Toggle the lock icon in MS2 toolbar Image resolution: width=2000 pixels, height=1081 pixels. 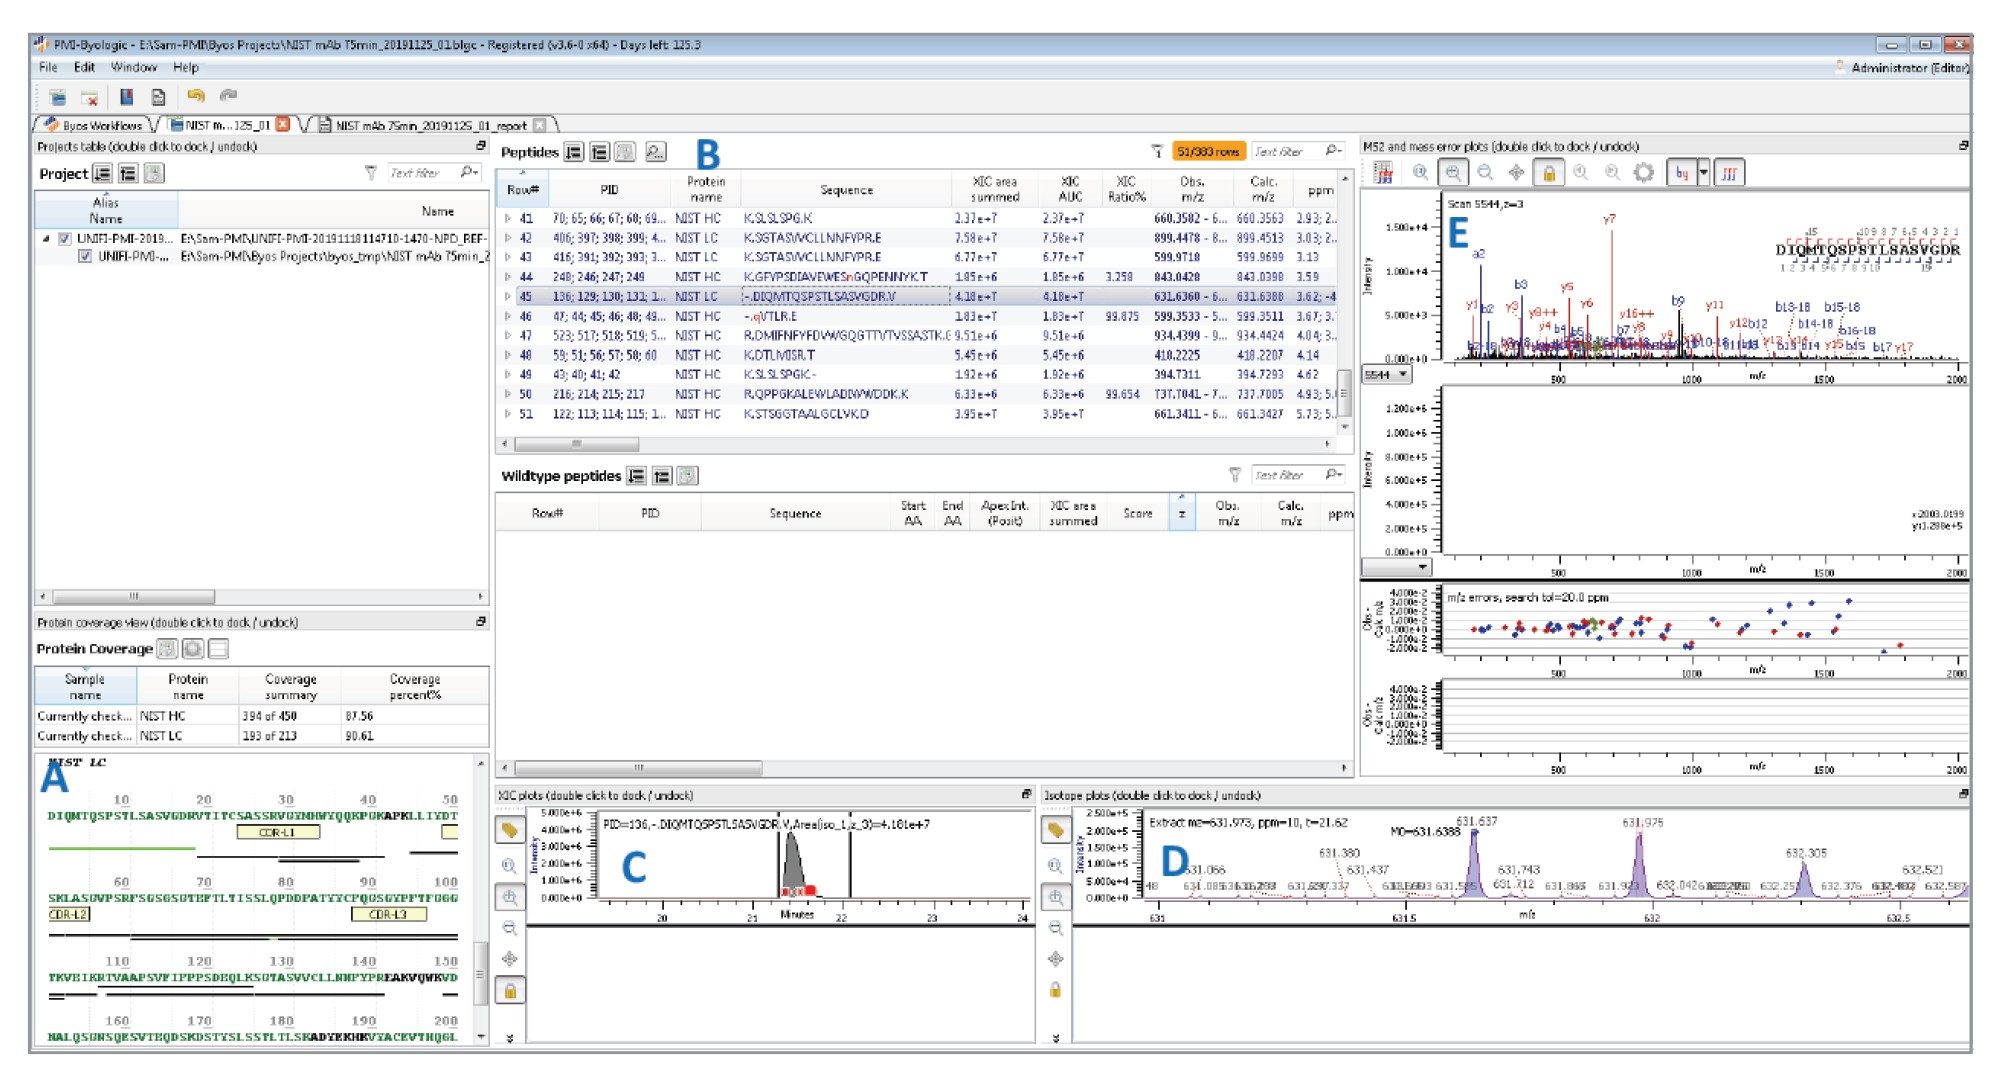[1549, 173]
